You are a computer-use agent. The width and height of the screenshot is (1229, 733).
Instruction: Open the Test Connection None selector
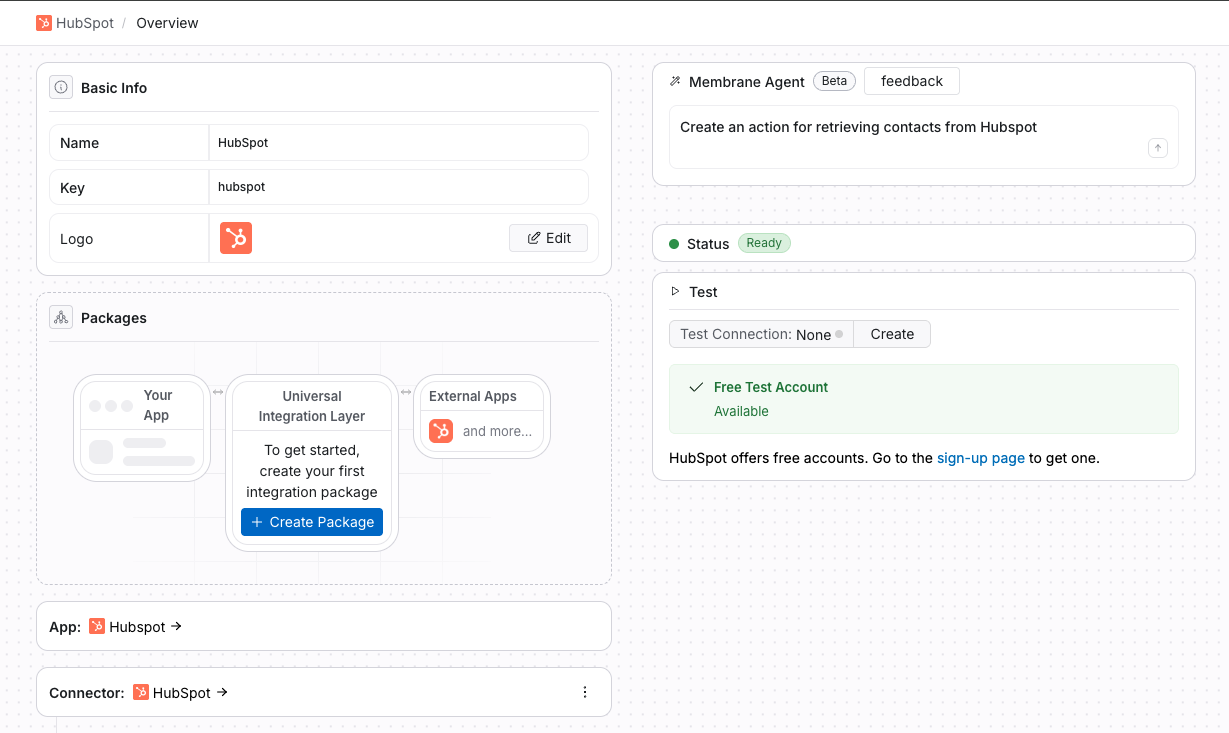761,334
